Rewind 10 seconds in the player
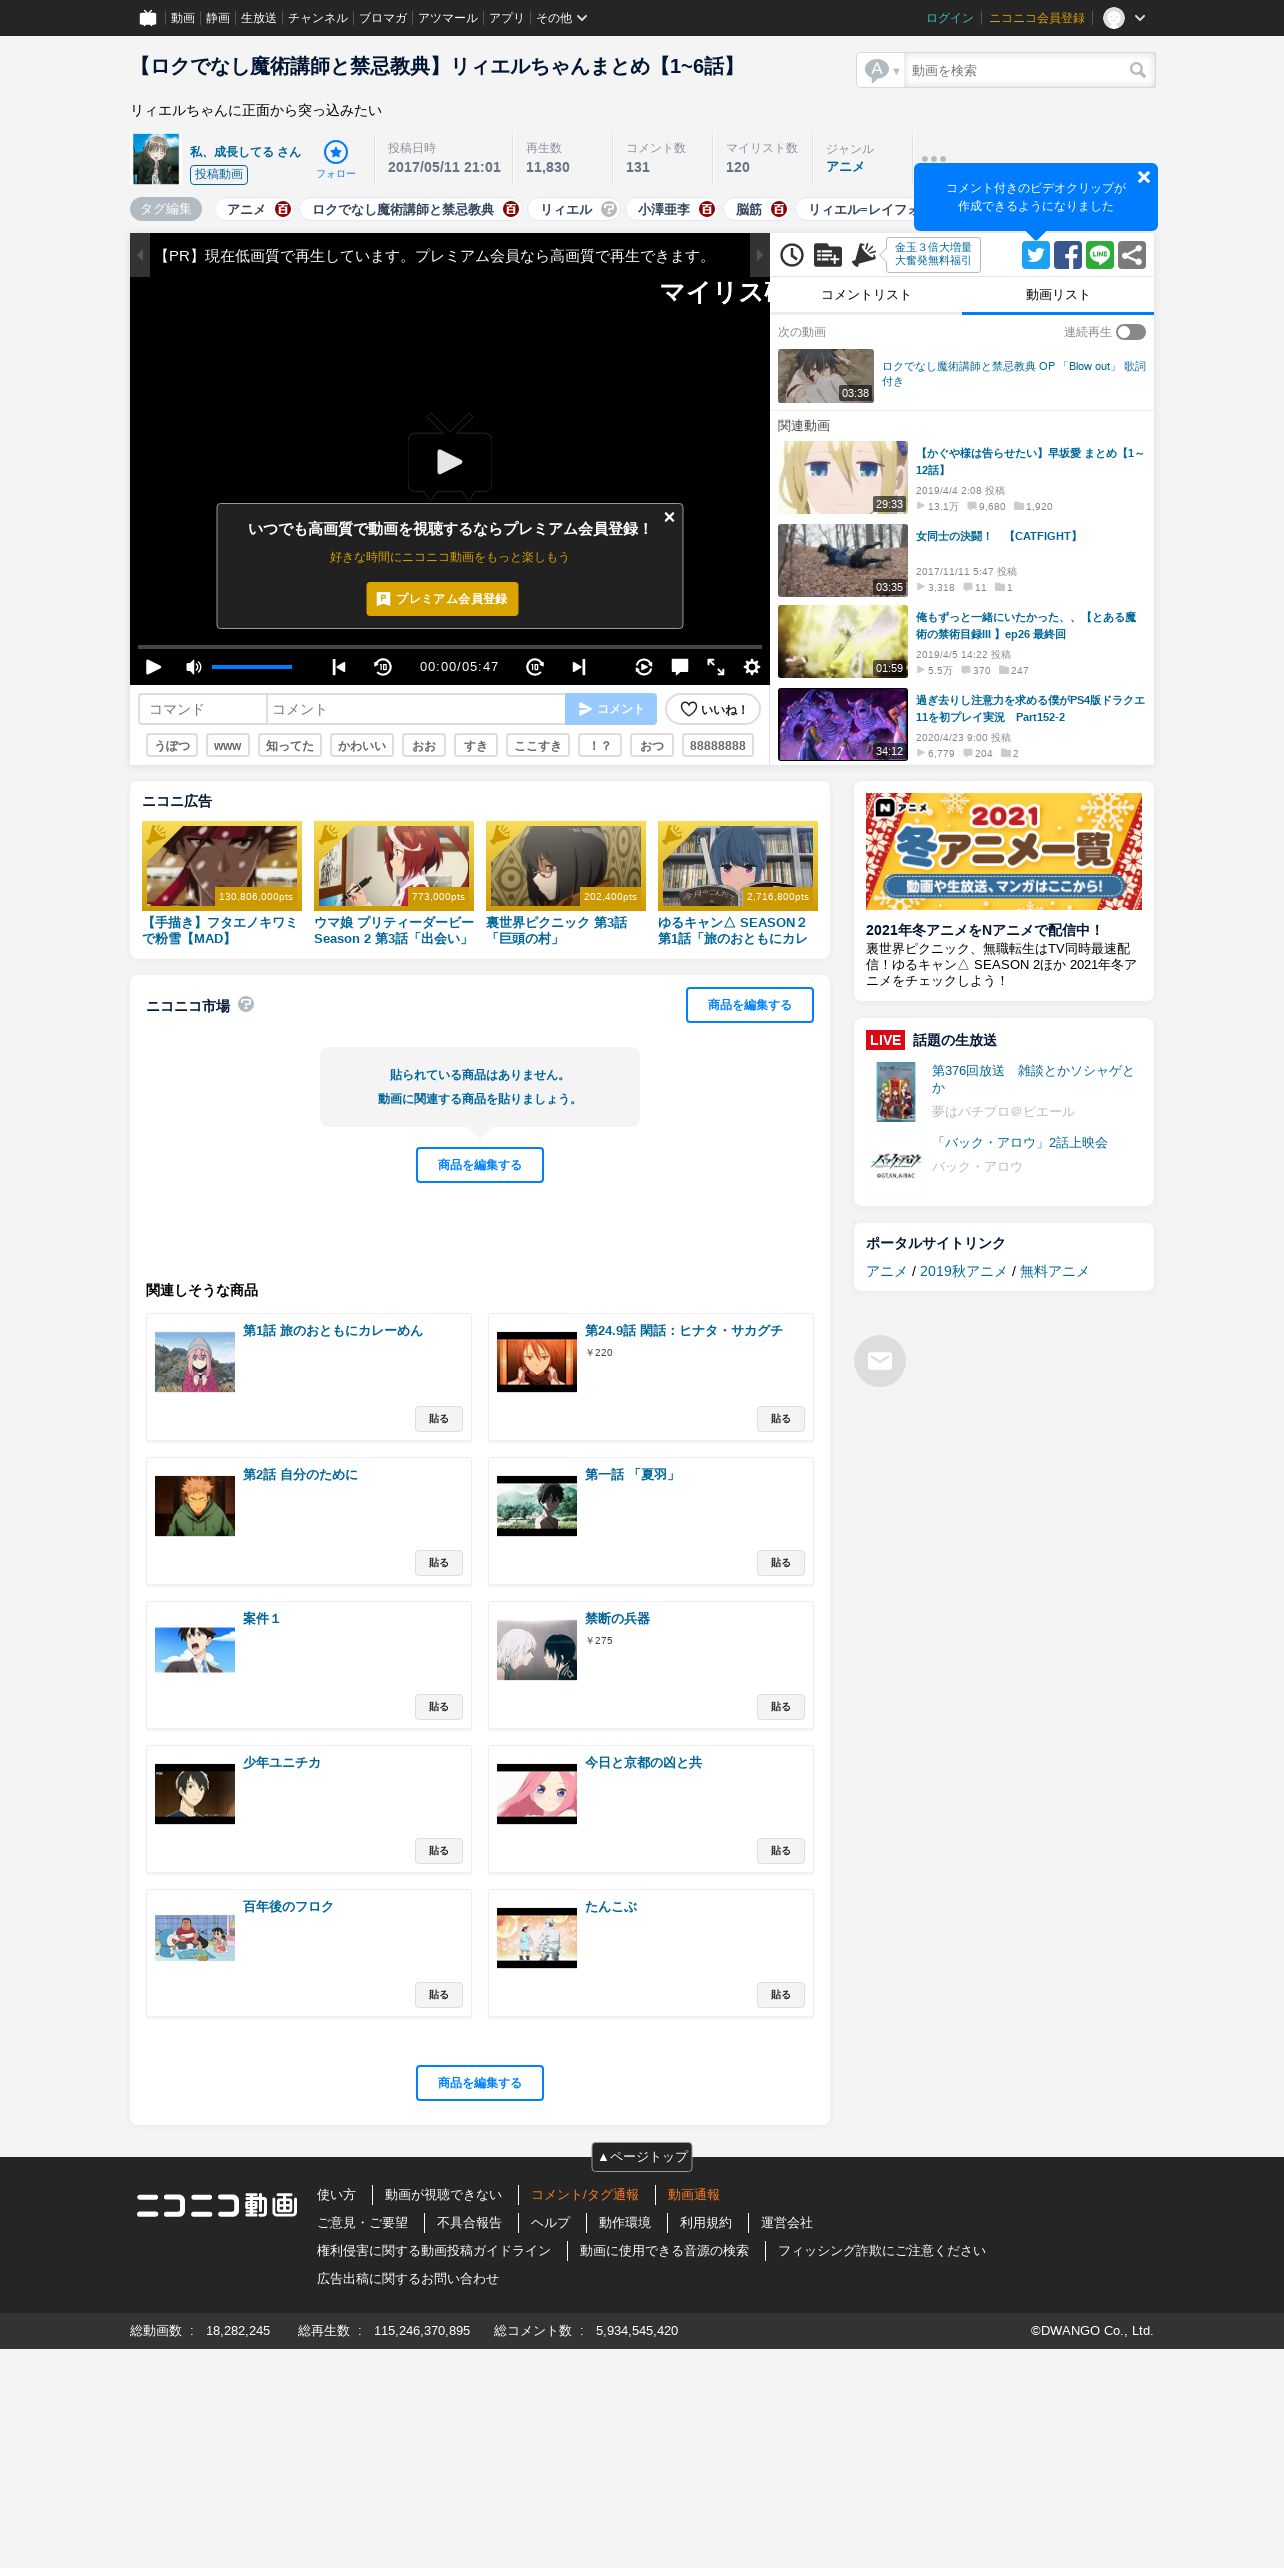Image resolution: width=1284 pixels, height=2568 pixels. [x=383, y=667]
